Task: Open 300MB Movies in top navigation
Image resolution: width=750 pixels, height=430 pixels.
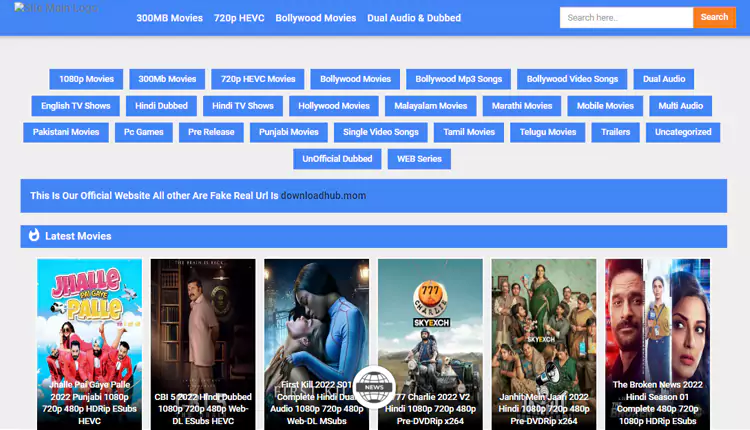Action: coord(169,18)
